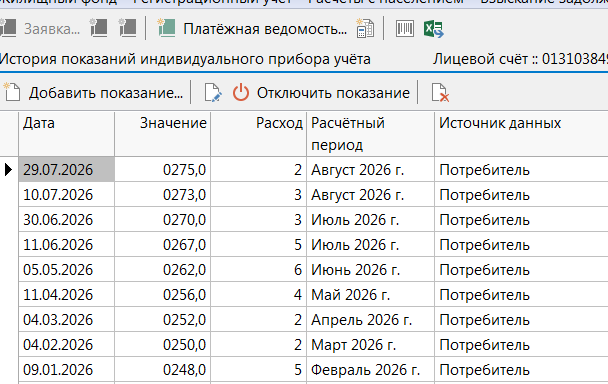Click the barcode icon
Screen dimensions: 608x384
click(404, 29)
